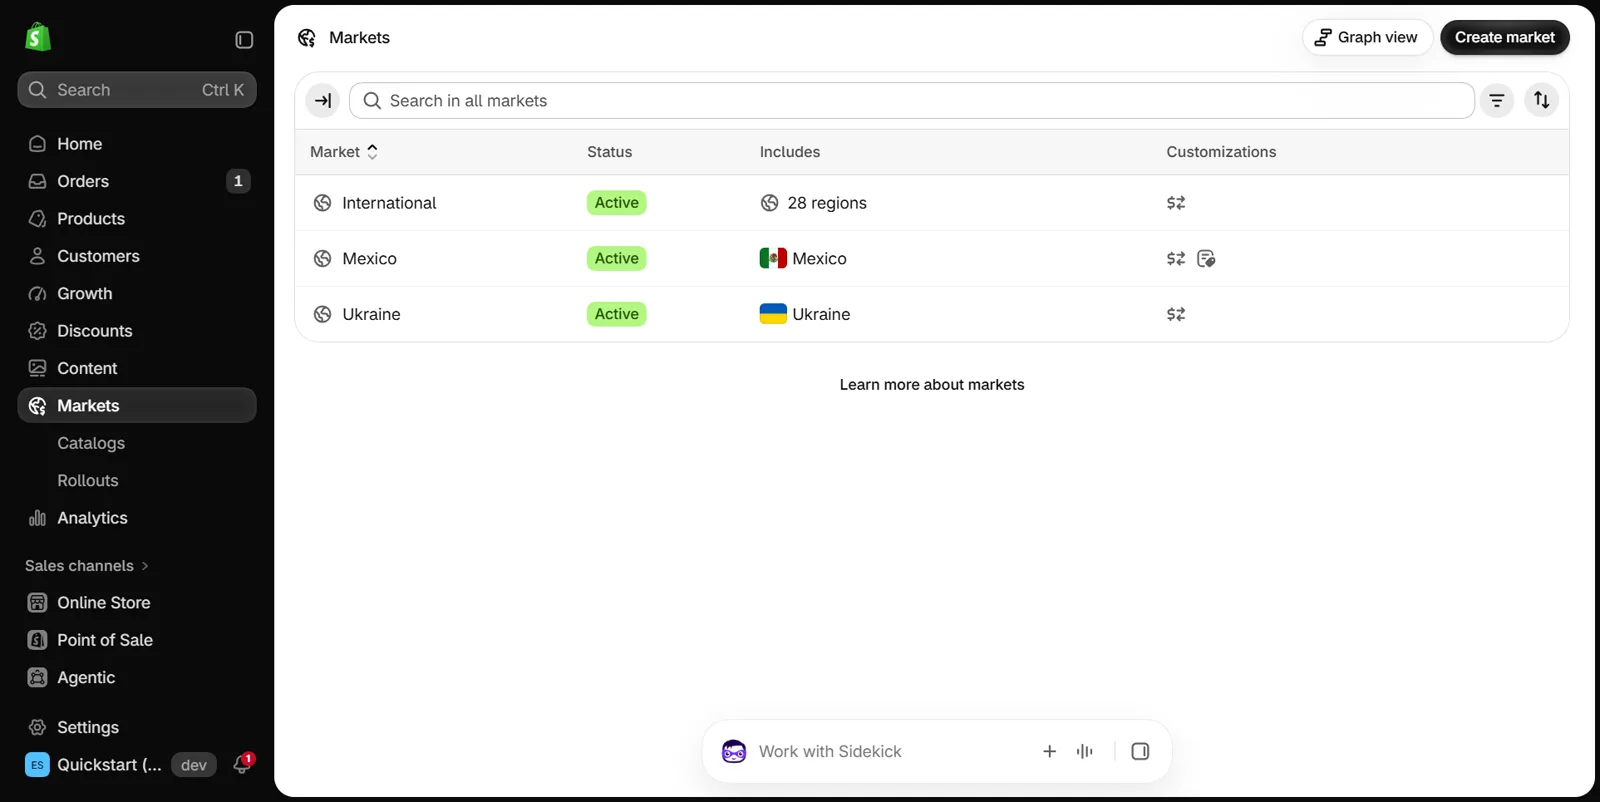Click the Create market button
The height and width of the screenshot is (802, 1600).
click(1505, 37)
